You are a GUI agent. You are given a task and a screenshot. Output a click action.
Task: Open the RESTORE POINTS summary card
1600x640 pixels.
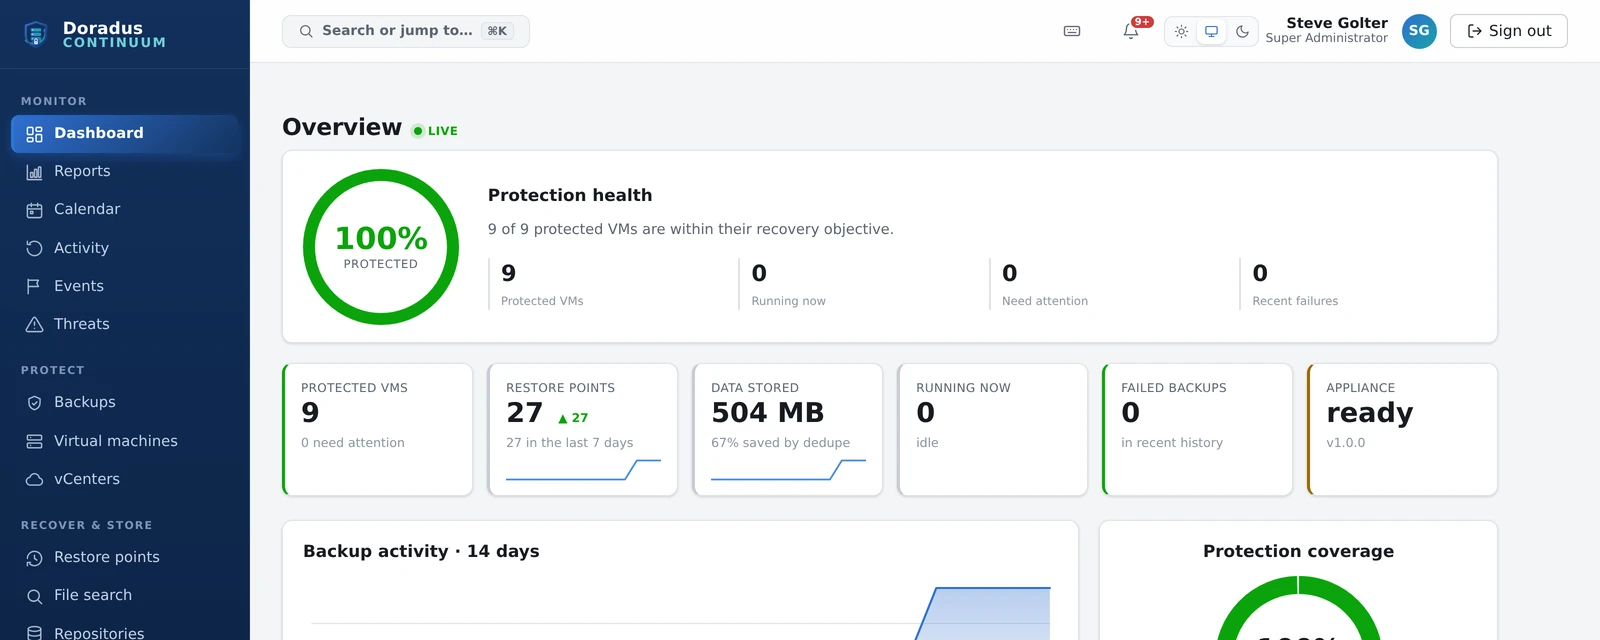(583, 430)
